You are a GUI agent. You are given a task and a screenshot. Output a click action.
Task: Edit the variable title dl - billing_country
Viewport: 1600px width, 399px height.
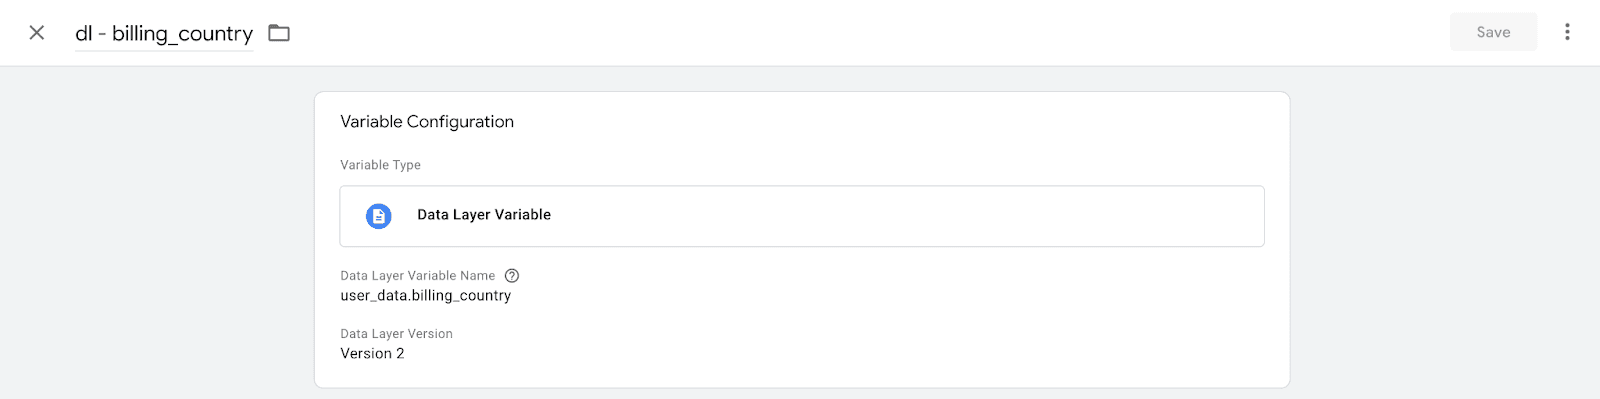click(x=164, y=33)
